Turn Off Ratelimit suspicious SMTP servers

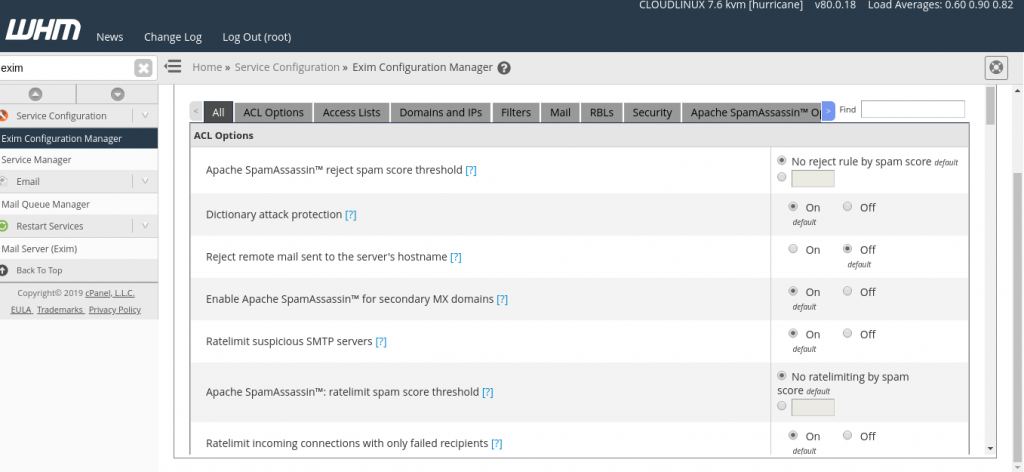[848, 334]
